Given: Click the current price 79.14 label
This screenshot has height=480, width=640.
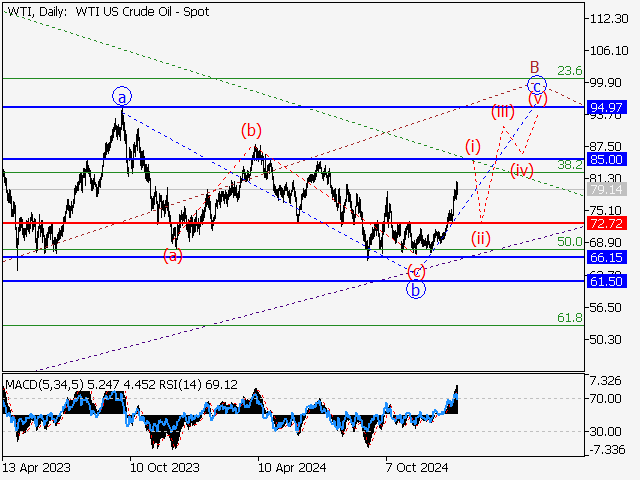Looking at the screenshot, I should point(607,189).
